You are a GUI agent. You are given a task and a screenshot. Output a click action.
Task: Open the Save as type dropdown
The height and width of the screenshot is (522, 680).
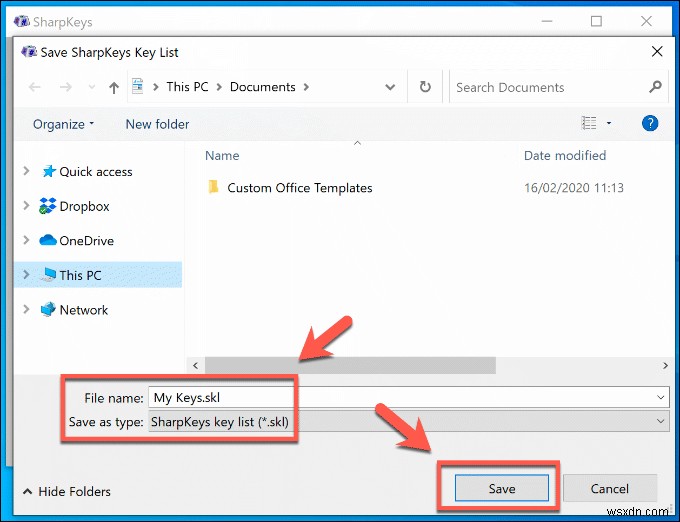[409, 421]
